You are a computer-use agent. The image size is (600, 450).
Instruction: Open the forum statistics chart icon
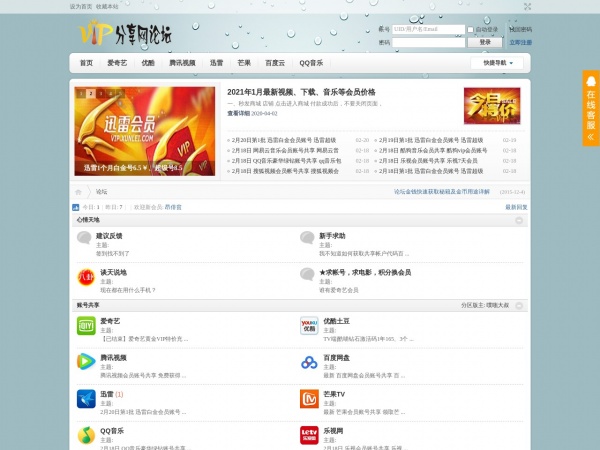(x=76, y=207)
